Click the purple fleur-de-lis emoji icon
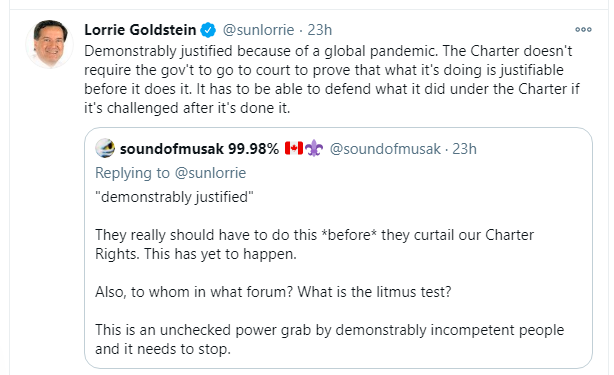Image resolution: width=614 pixels, height=375 pixels. 314,149
